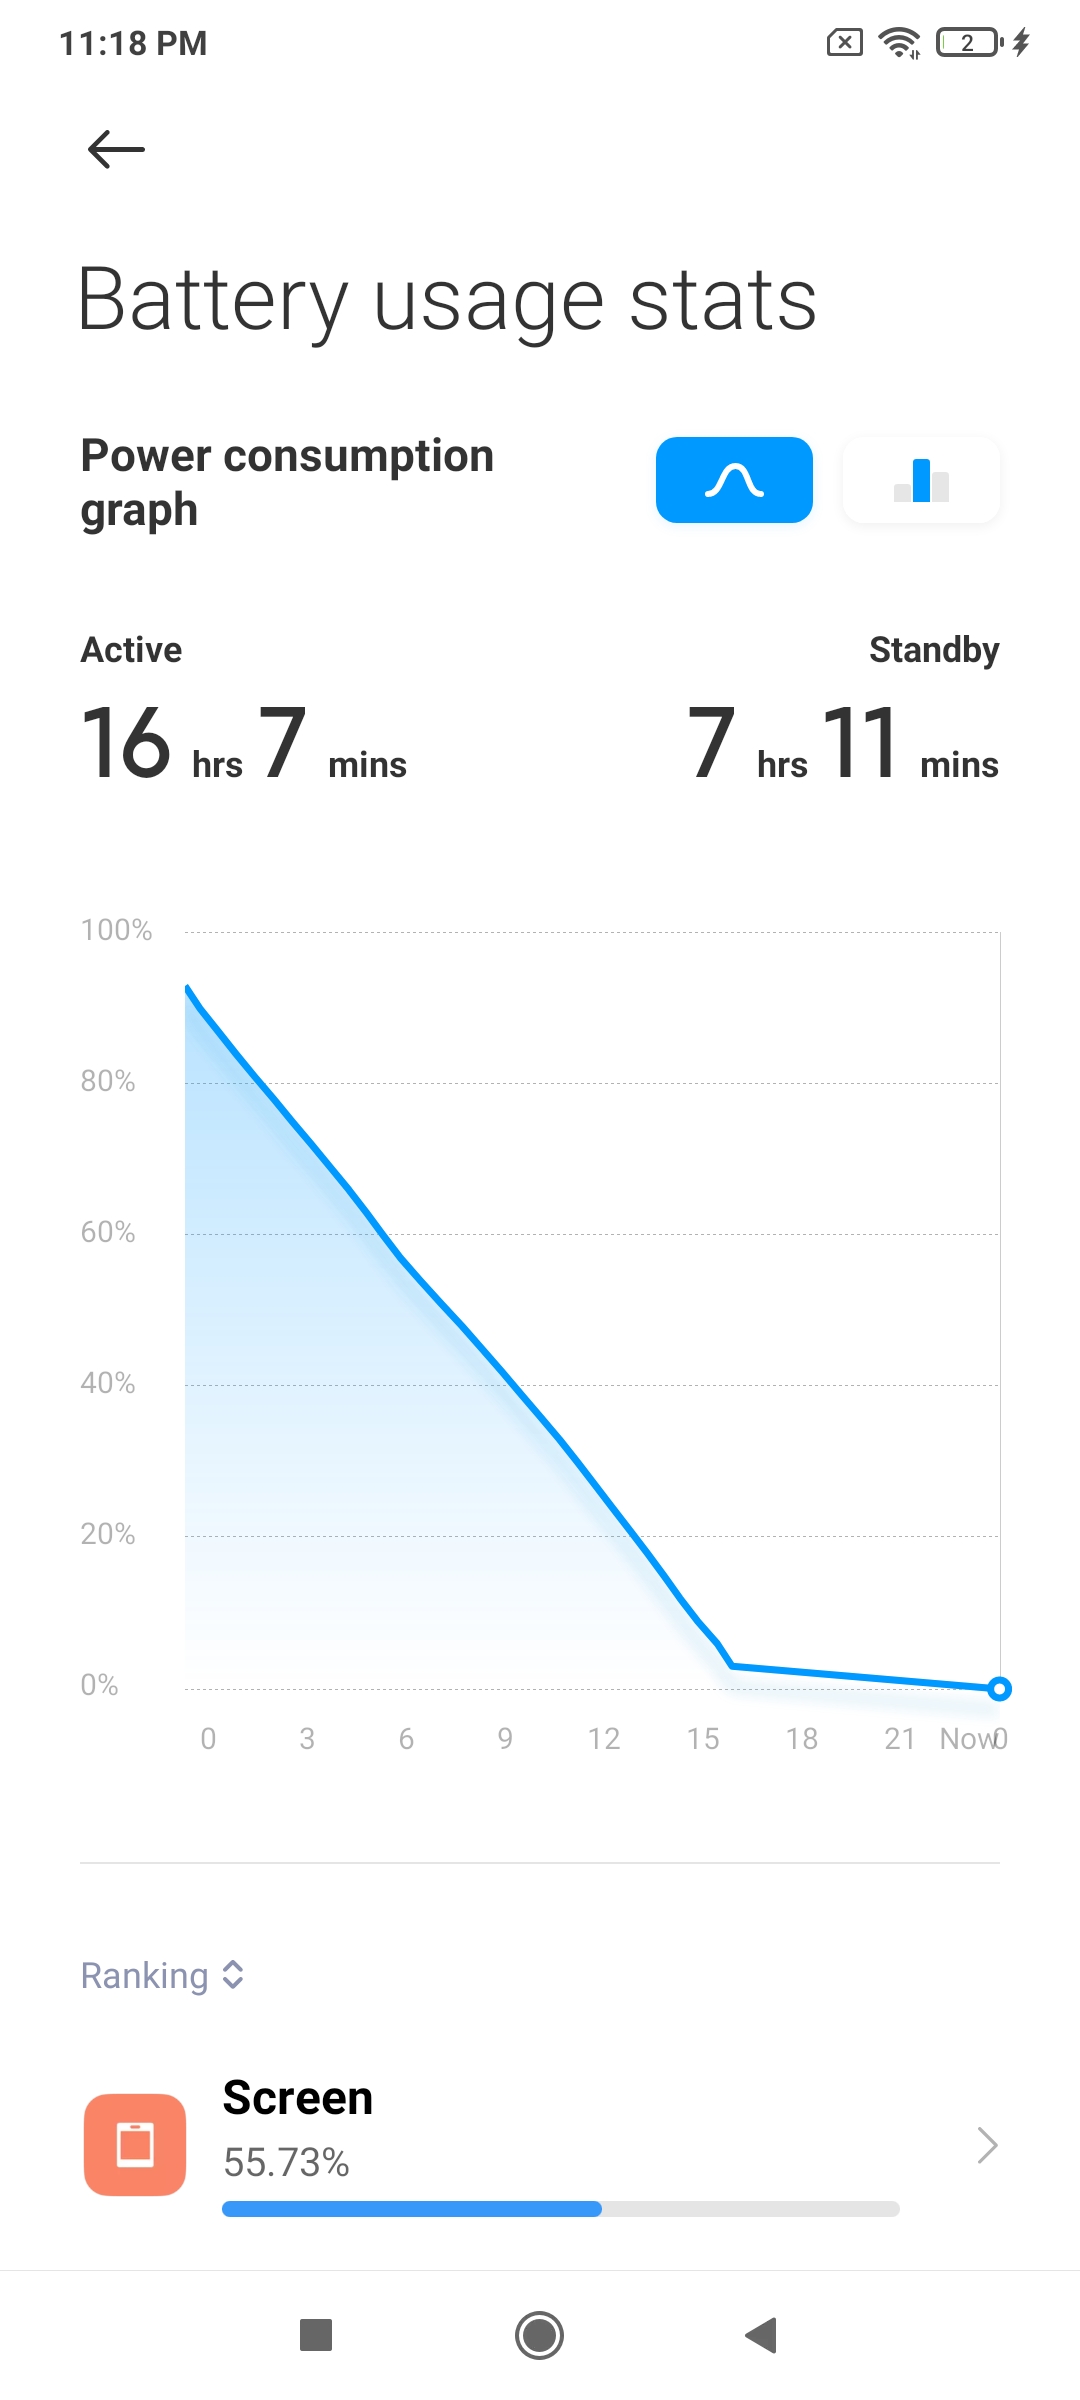Viewport: 1080px width, 2400px height.
Task: Switch to bar chart graph view
Action: [921, 480]
